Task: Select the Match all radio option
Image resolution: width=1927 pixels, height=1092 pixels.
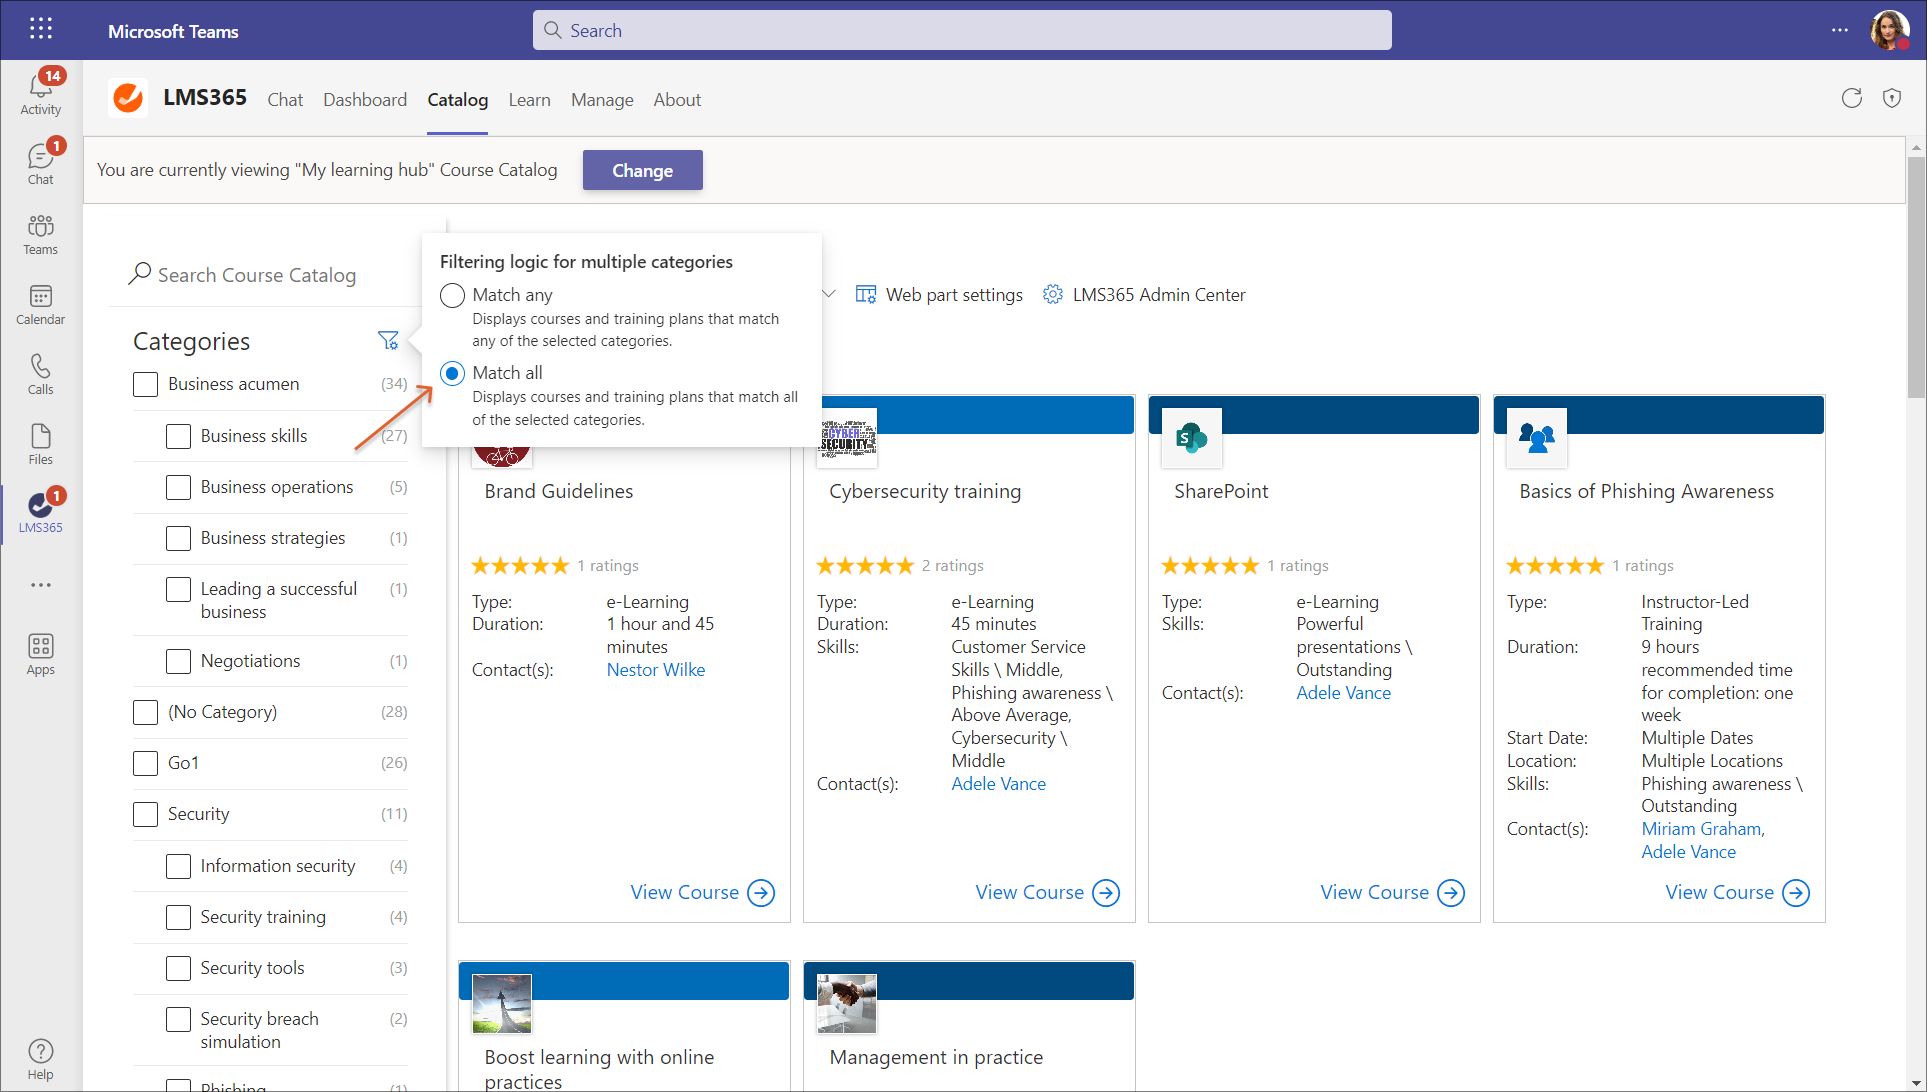Action: pos(453,373)
